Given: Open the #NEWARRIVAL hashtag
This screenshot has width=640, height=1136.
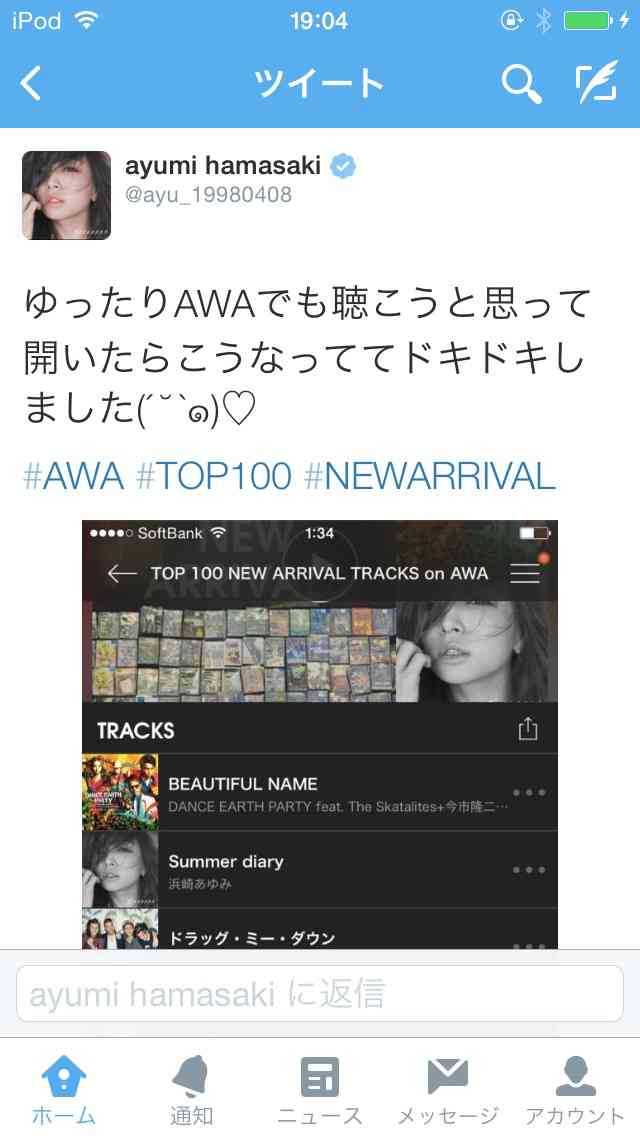Looking at the screenshot, I should 429,476.
